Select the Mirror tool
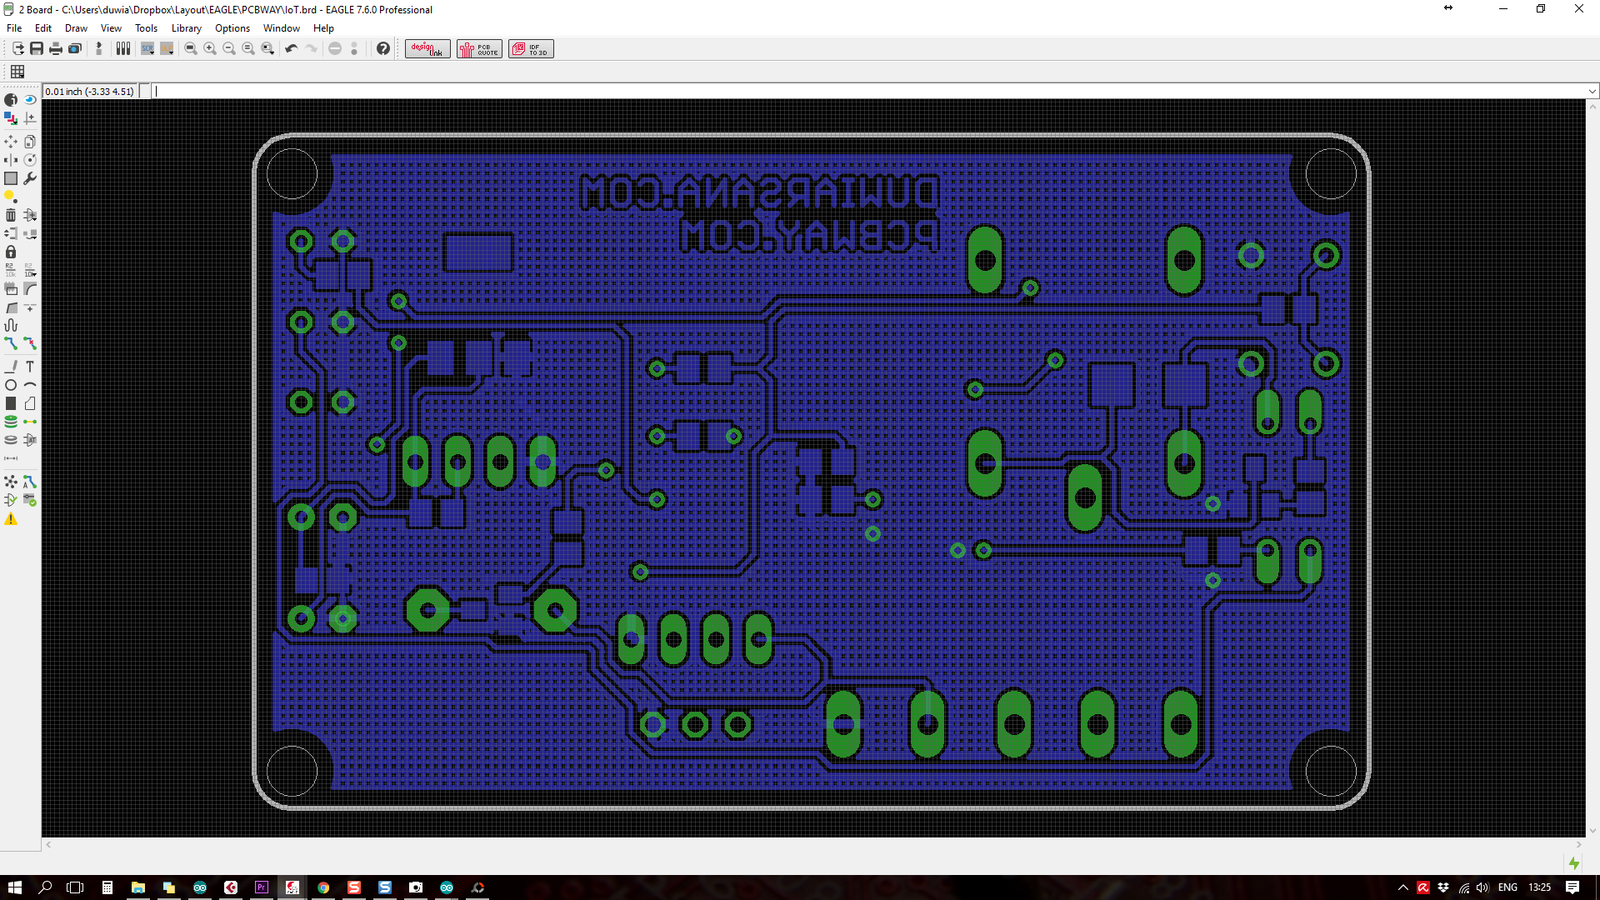 pos(11,160)
